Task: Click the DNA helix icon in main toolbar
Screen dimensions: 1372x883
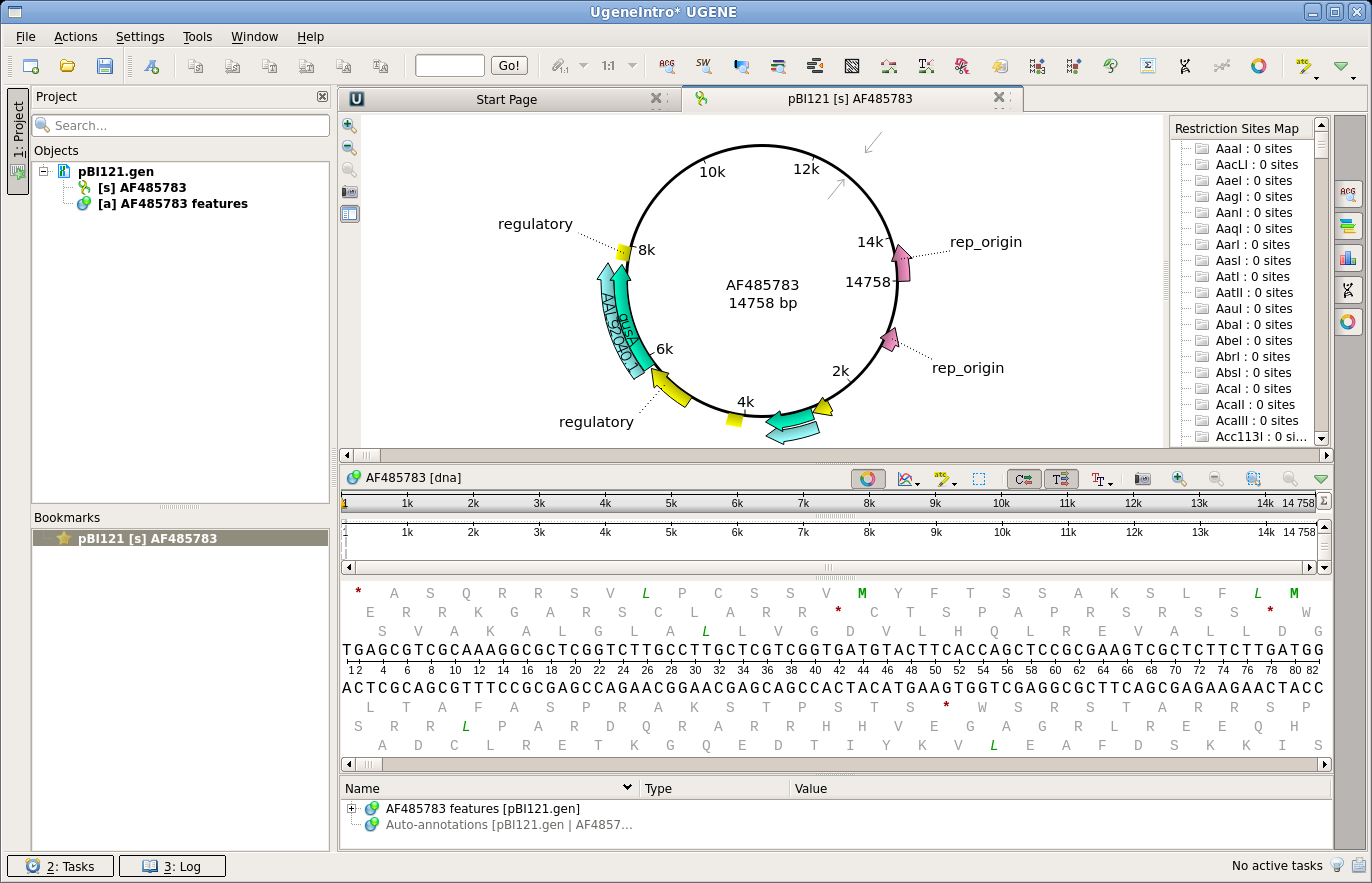Action: click(1185, 66)
